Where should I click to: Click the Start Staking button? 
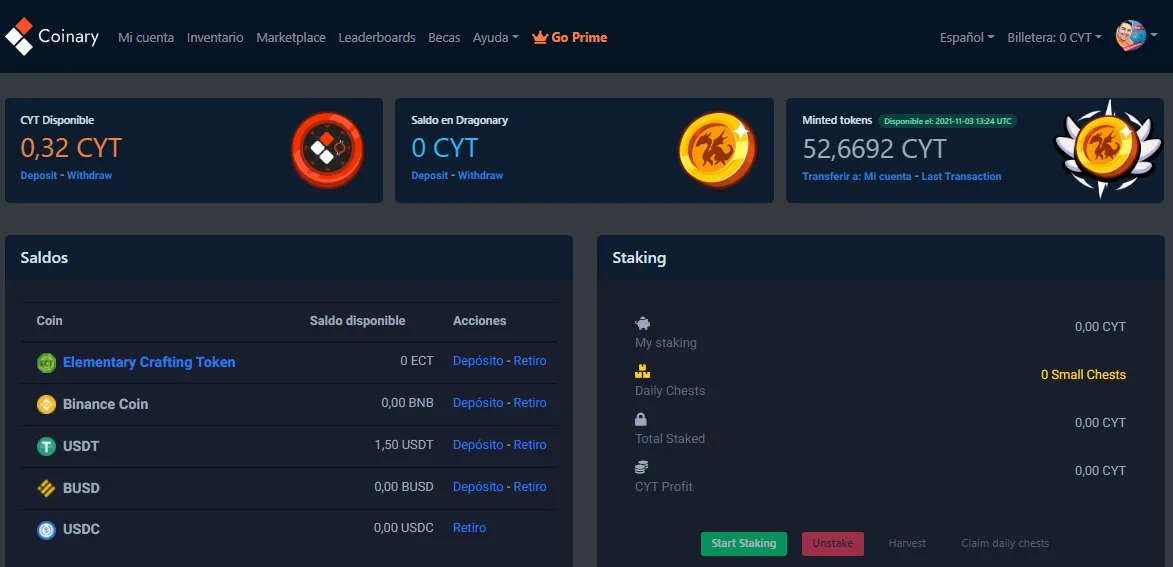click(x=744, y=544)
